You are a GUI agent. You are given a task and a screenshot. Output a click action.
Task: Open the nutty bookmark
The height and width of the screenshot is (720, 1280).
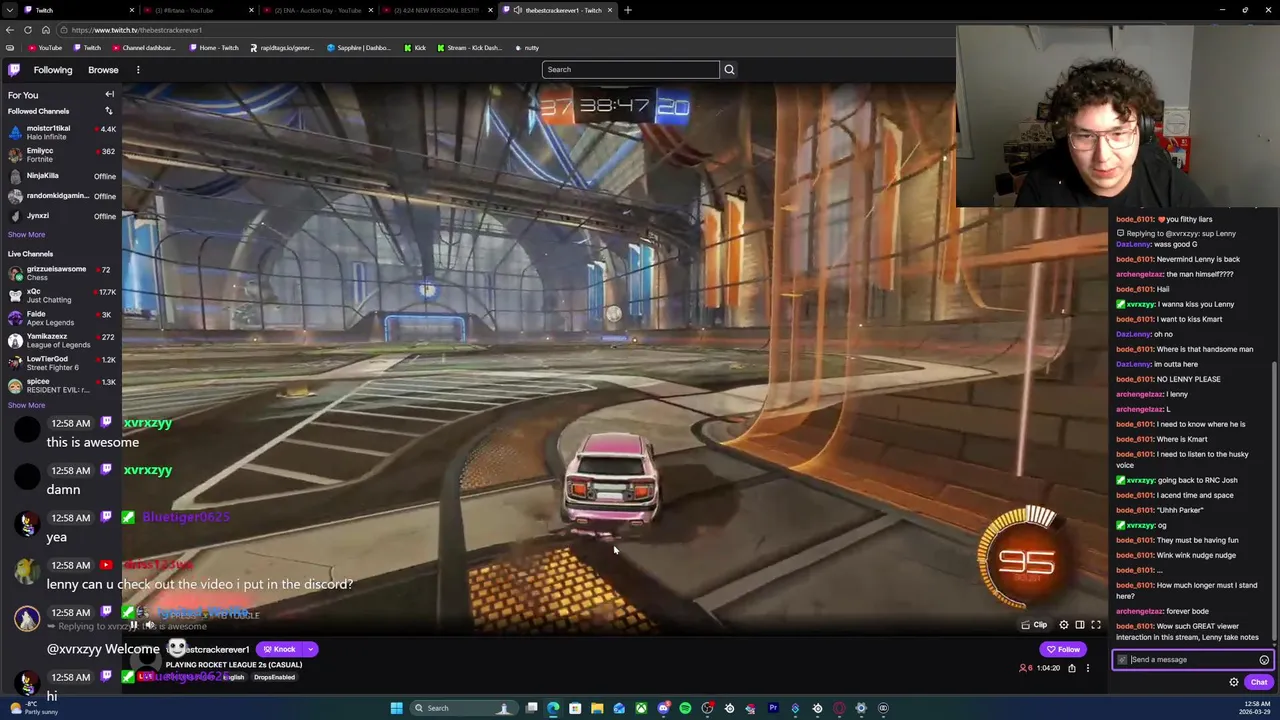pos(527,48)
